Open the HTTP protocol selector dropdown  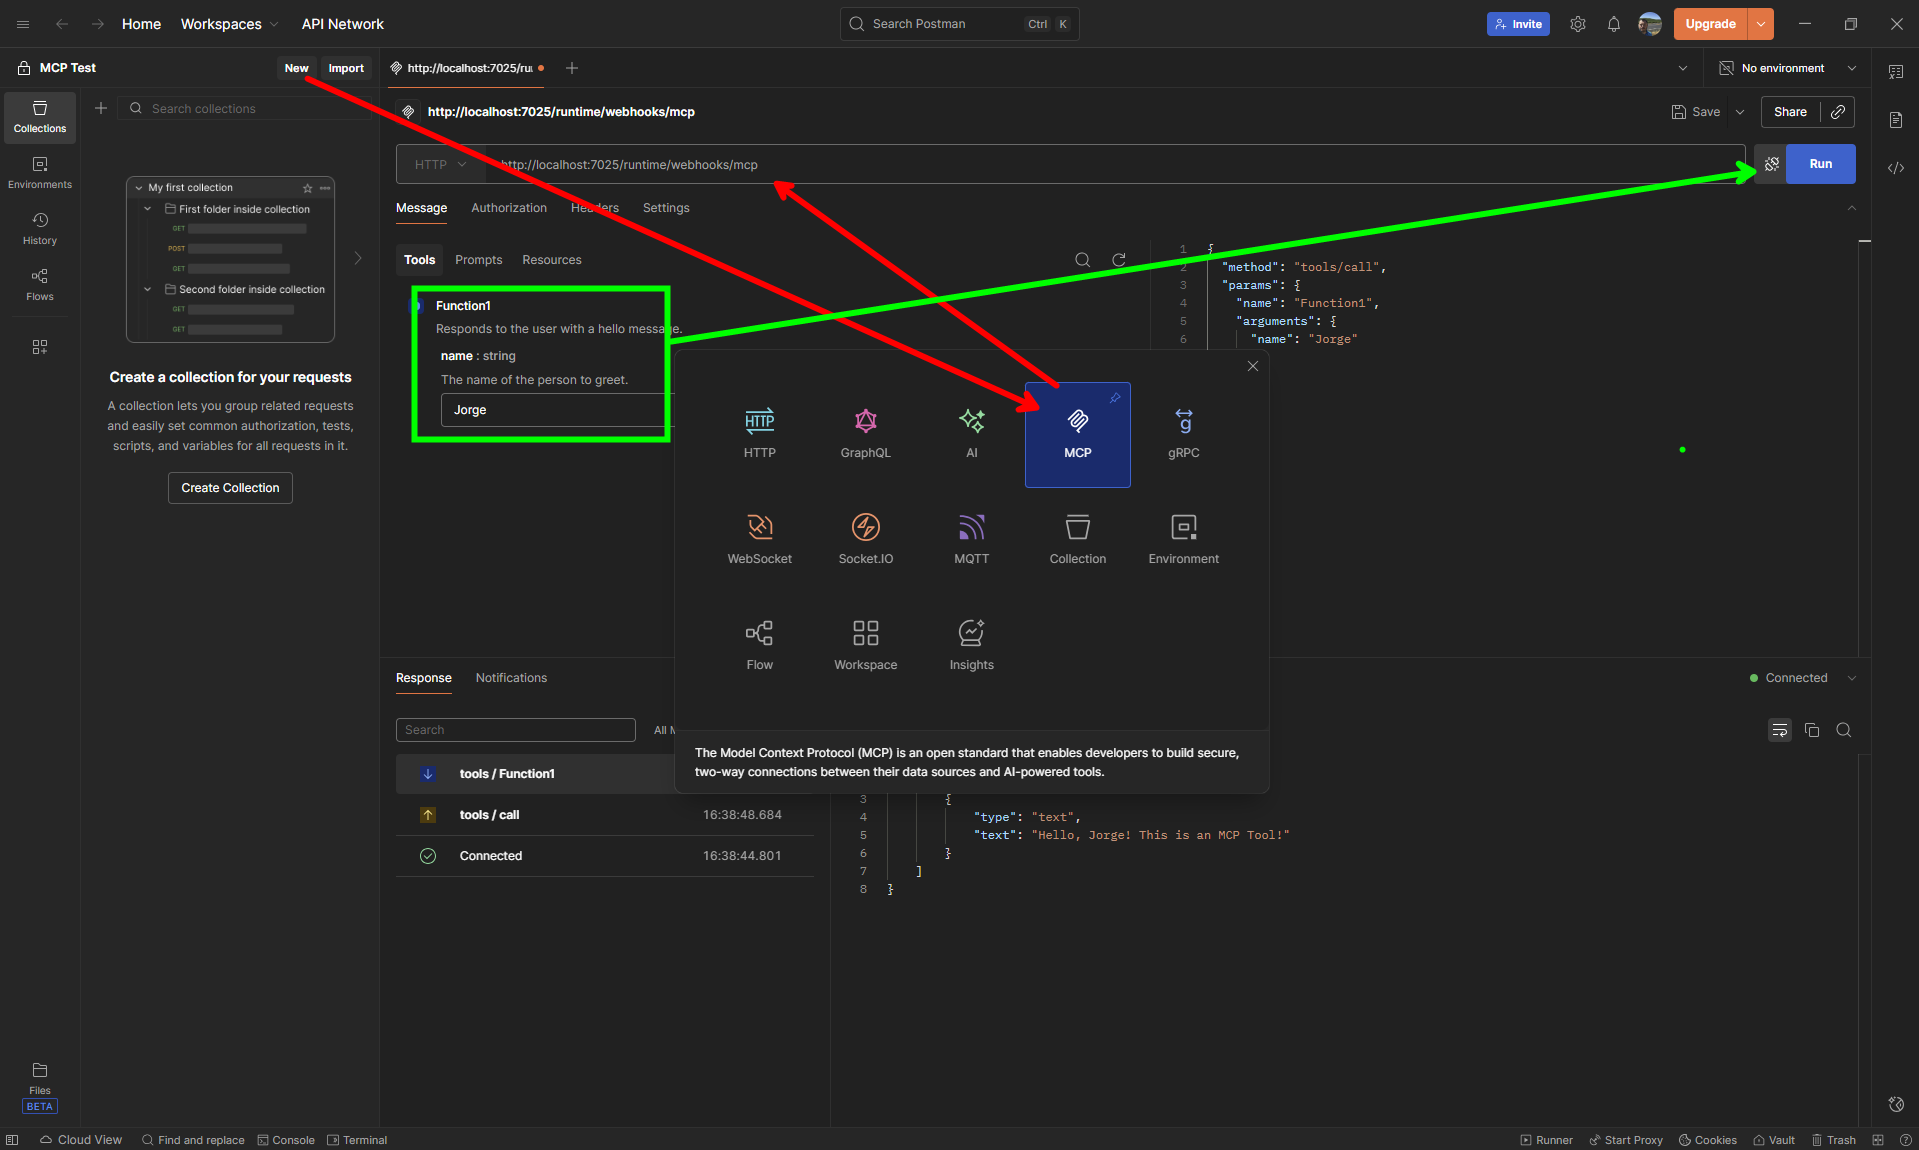[x=439, y=164]
